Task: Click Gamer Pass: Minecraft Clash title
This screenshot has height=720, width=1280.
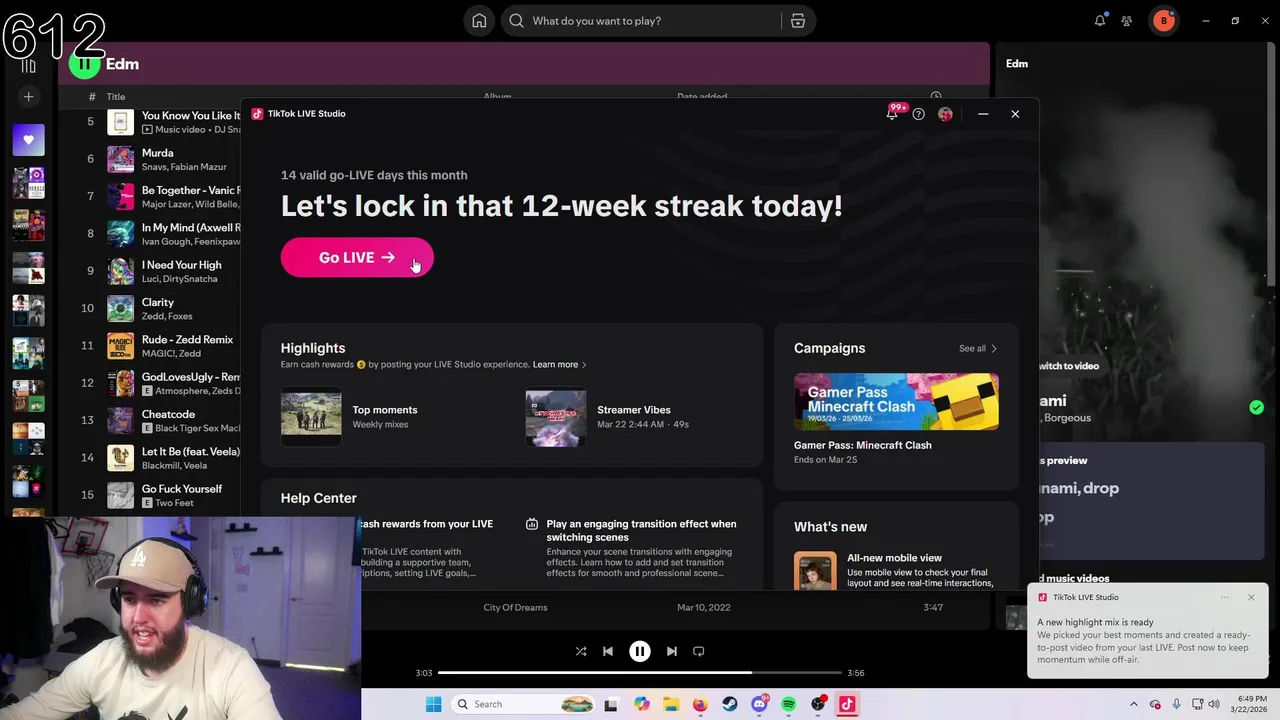Action: tap(862, 445)
